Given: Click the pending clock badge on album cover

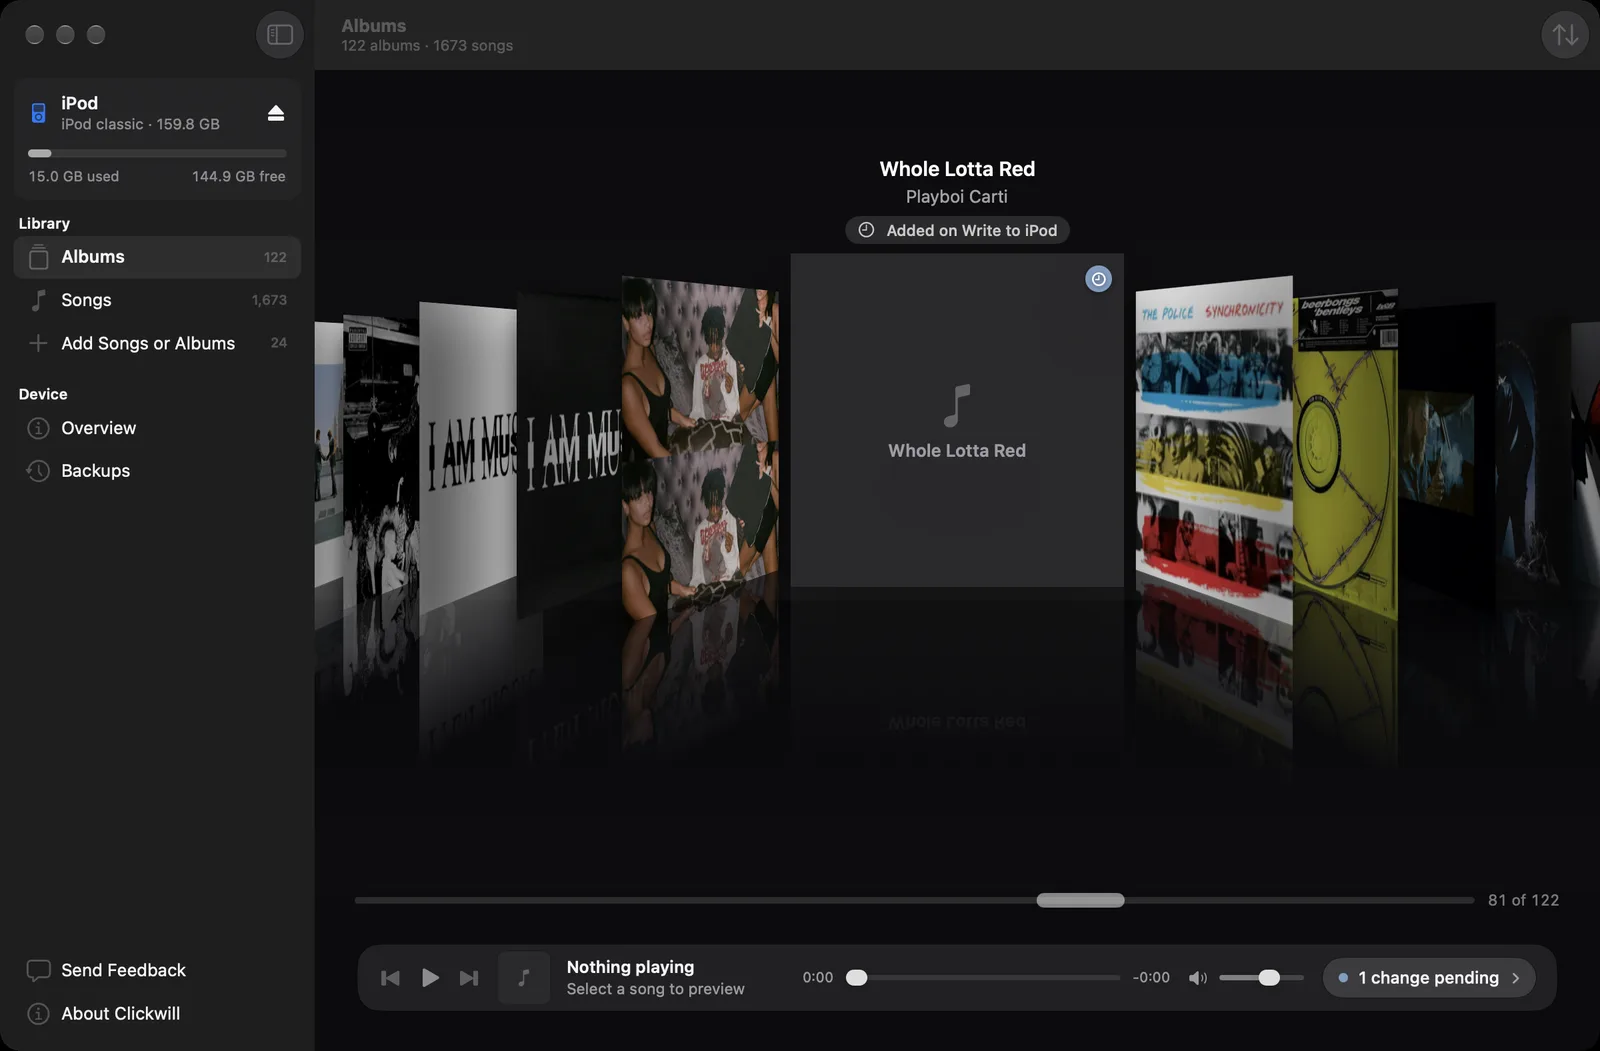Looking at the screenshot, I should [1098, 279].
